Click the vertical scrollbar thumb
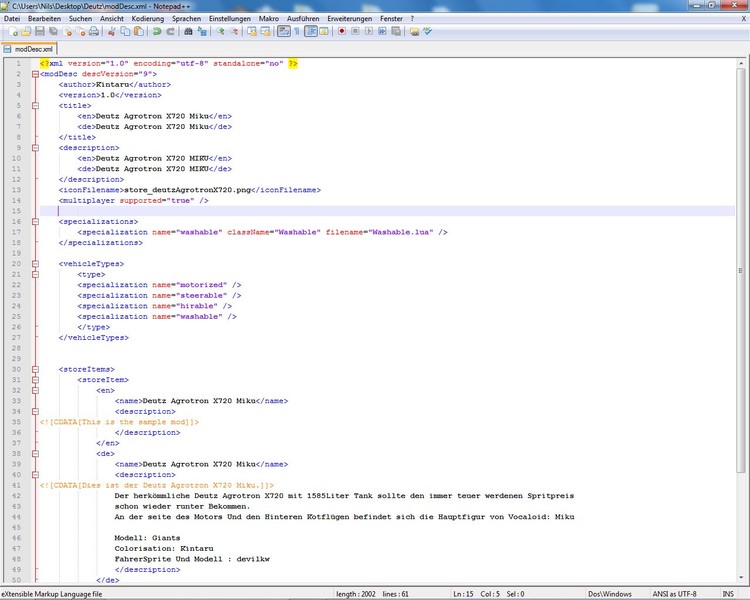 pyautogui.click(x=741, y=270)
